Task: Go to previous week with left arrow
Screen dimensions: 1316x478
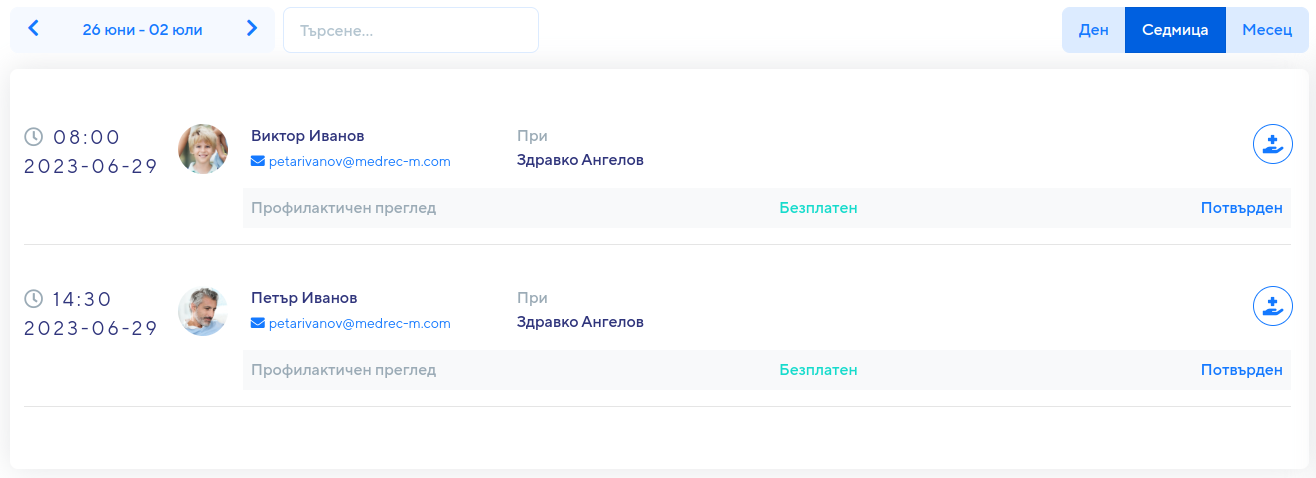Action: [33, 29]
